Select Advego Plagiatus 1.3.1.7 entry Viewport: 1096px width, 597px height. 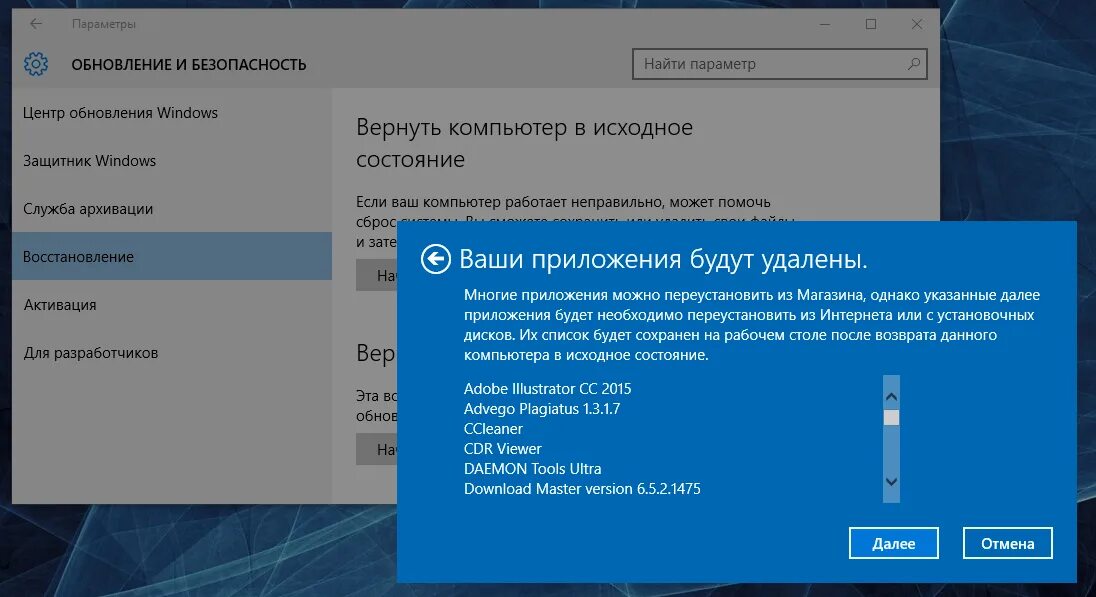(x=542, y=409)
